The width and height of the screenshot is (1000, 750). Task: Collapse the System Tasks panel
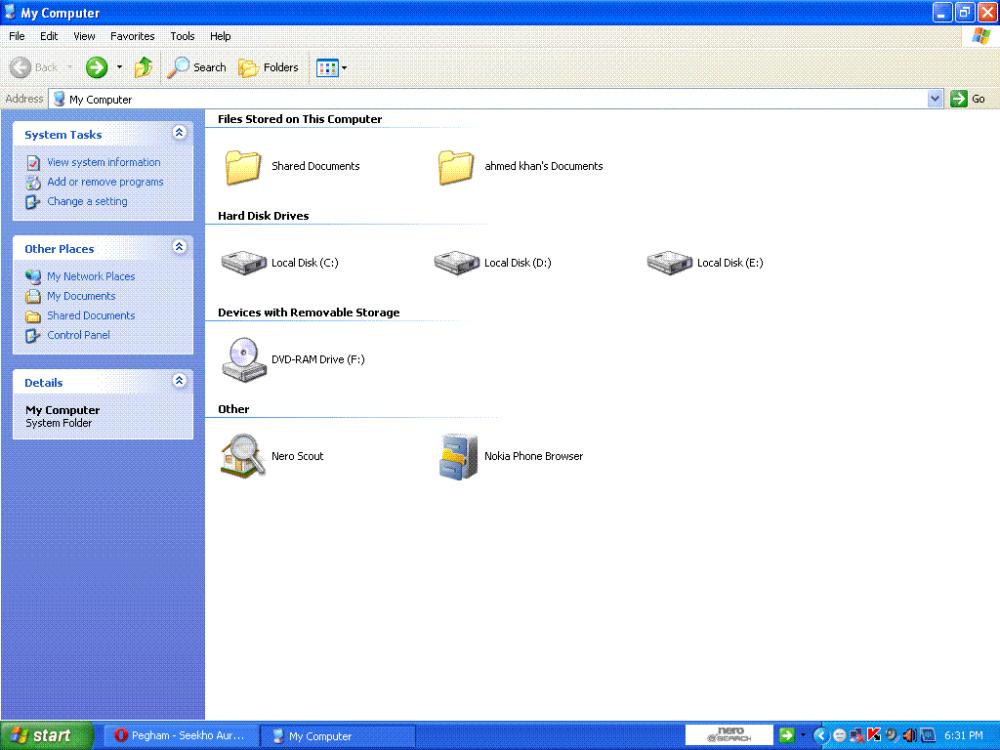[179, 133]
